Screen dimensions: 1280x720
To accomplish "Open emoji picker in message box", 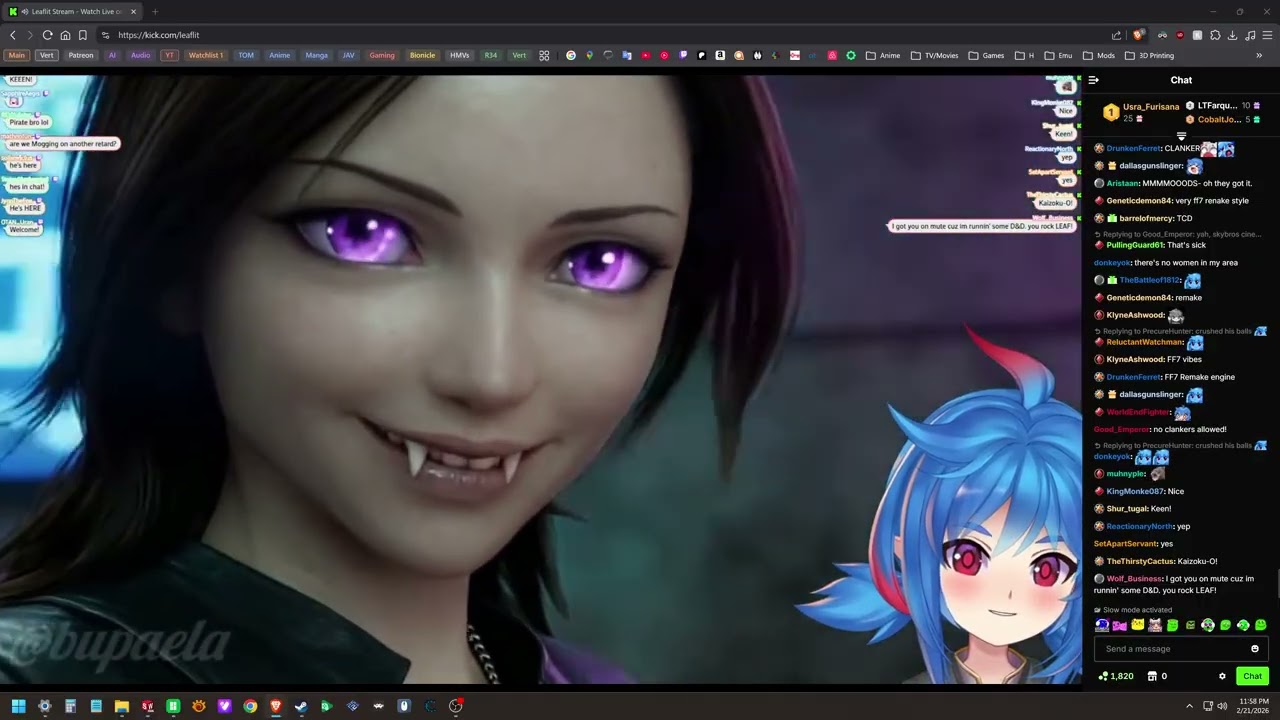I will pos(1255,649).
